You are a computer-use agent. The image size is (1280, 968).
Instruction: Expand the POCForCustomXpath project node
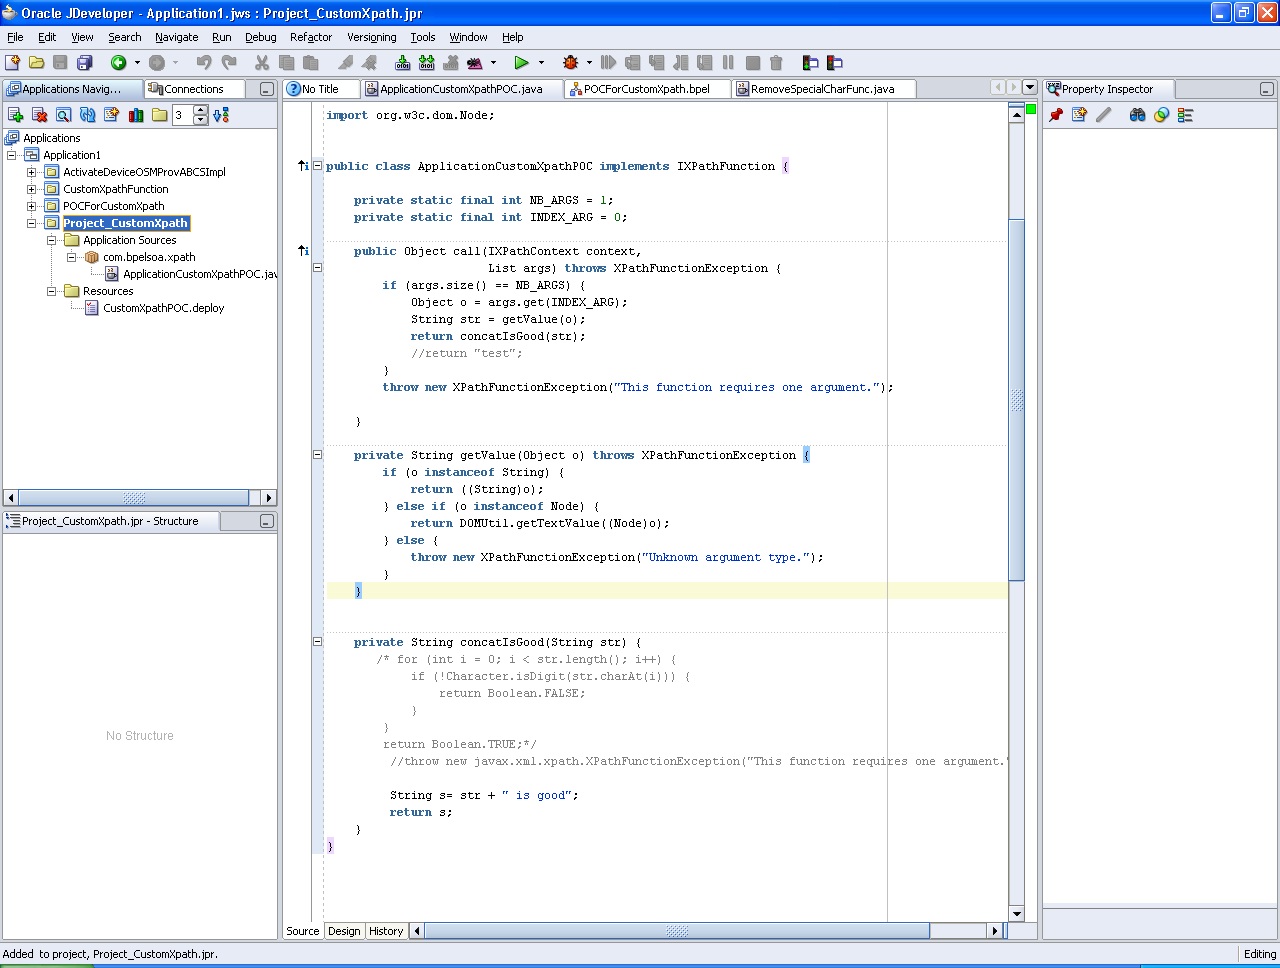(x=31, y=206)
